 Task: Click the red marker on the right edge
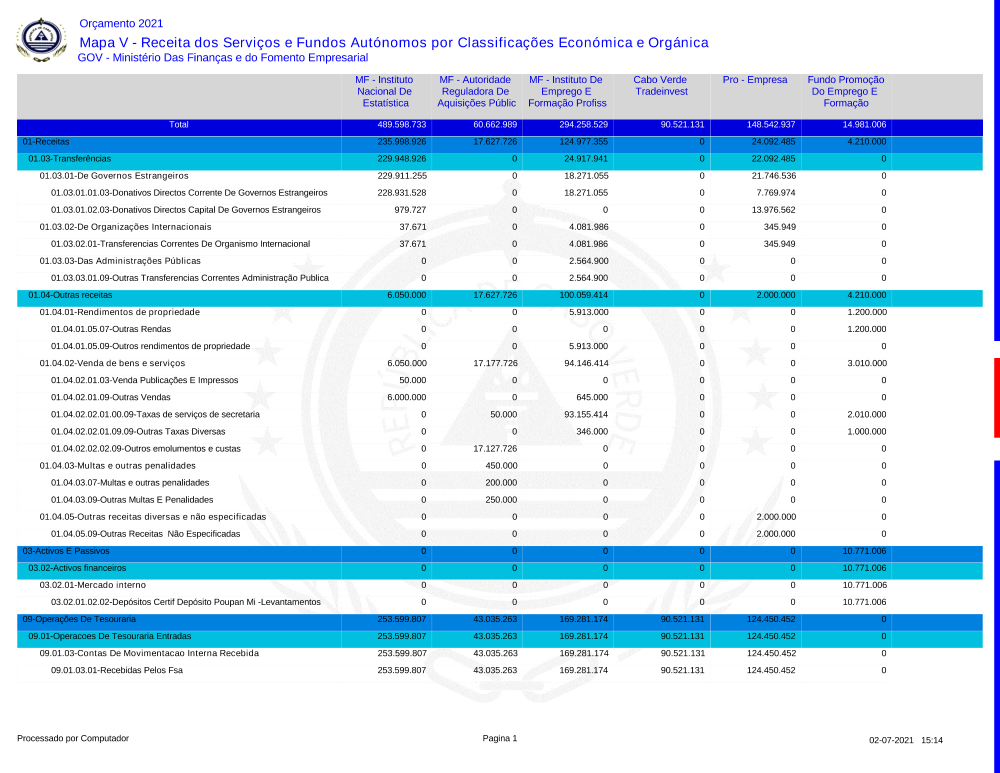(x=996, y=397)
